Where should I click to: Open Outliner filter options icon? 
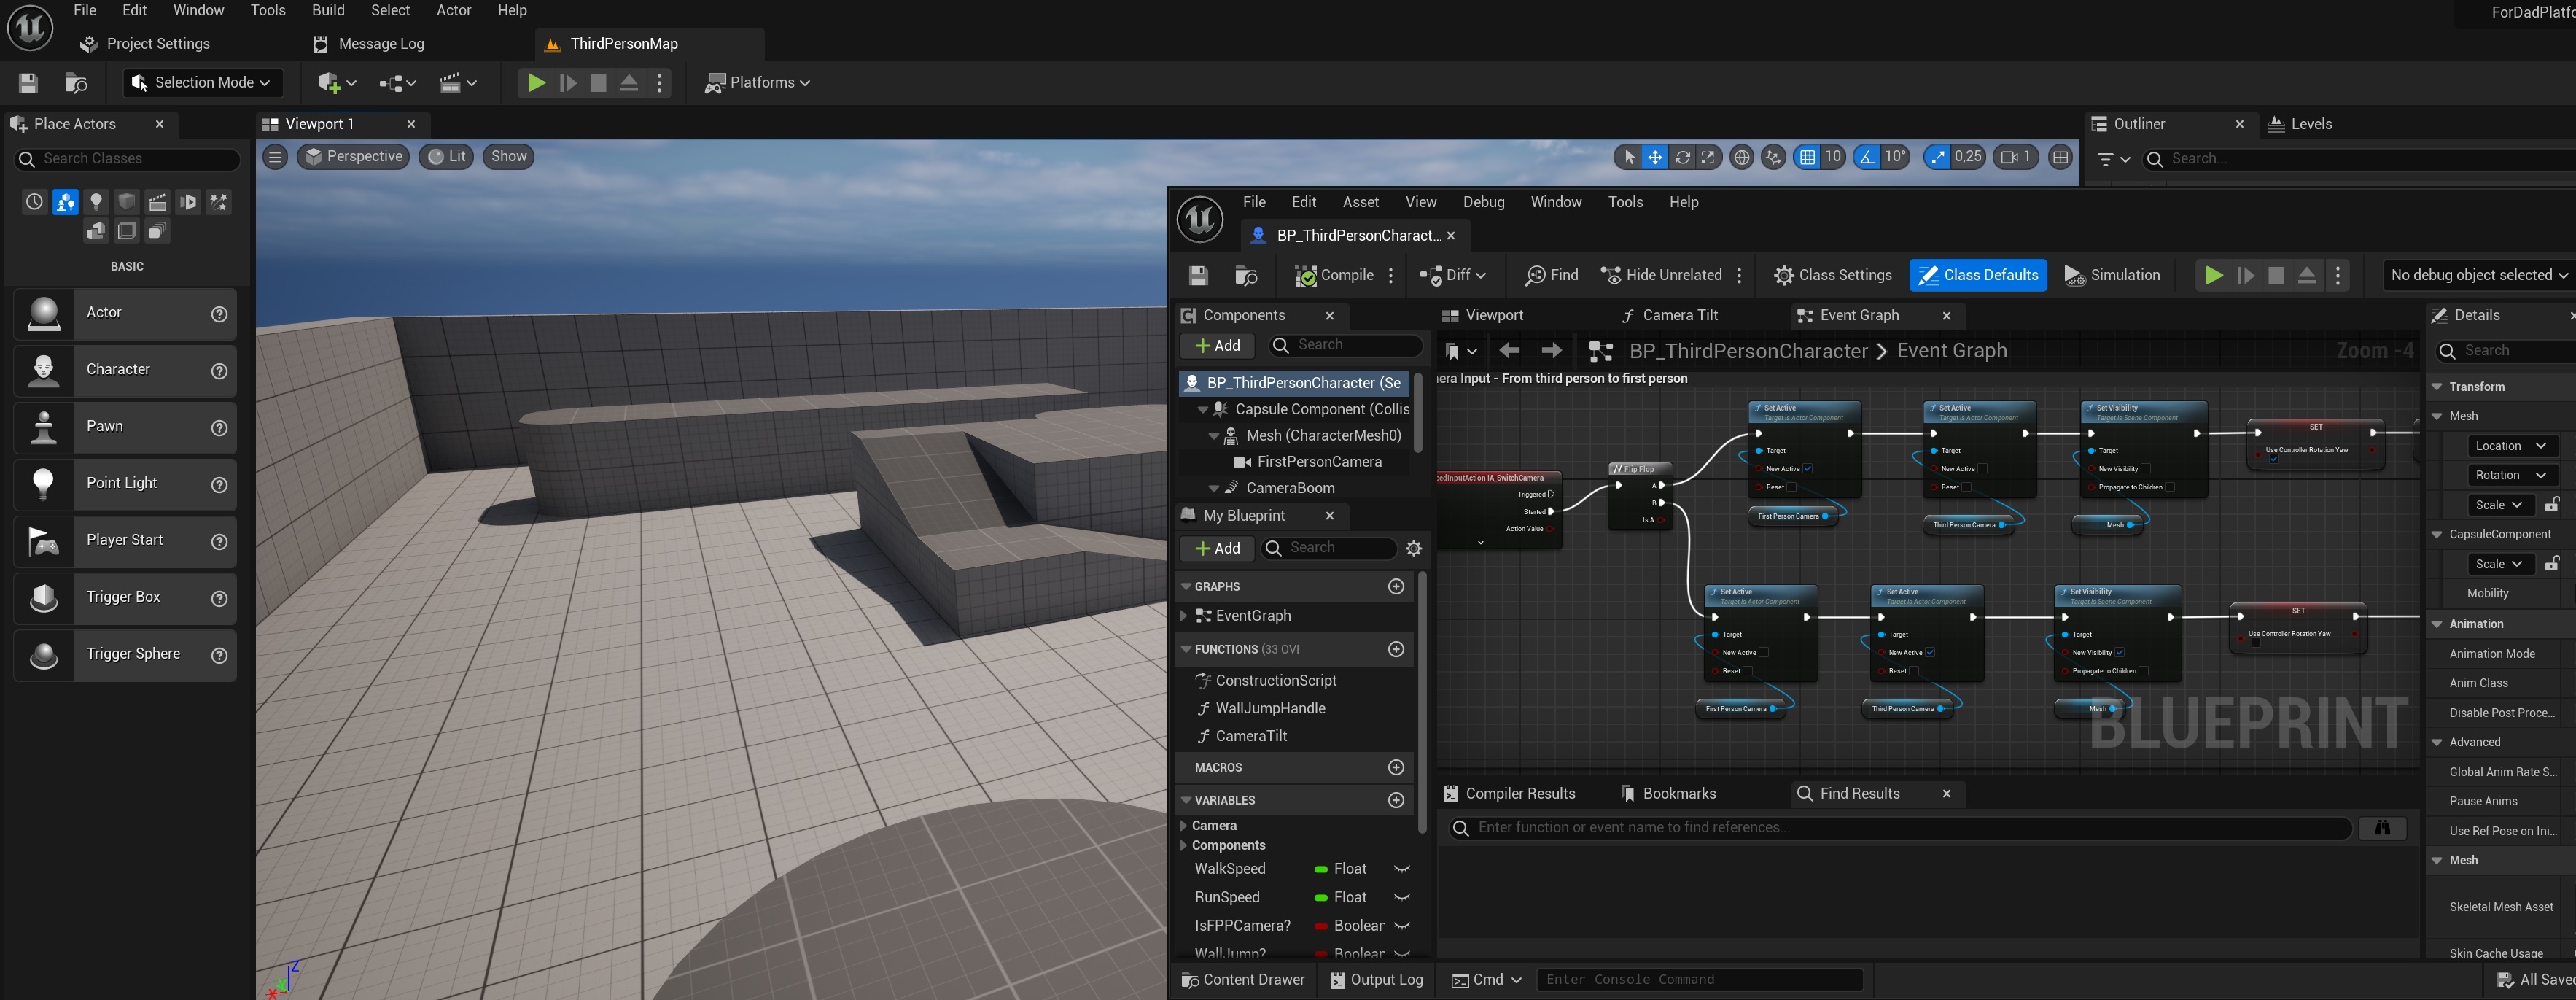pyautogui.click(x=2112, y=159)
